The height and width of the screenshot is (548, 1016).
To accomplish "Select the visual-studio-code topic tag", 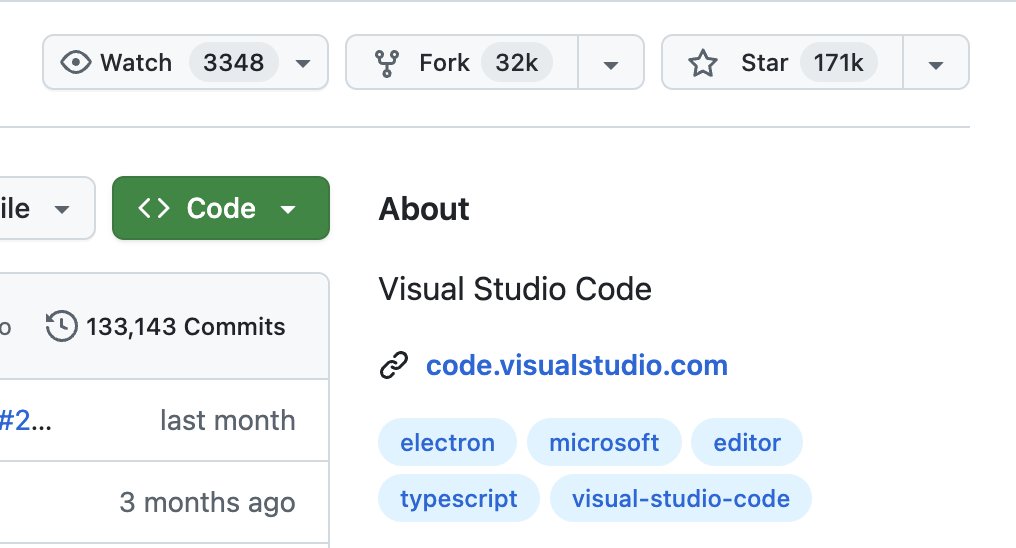I will (680, 498).
